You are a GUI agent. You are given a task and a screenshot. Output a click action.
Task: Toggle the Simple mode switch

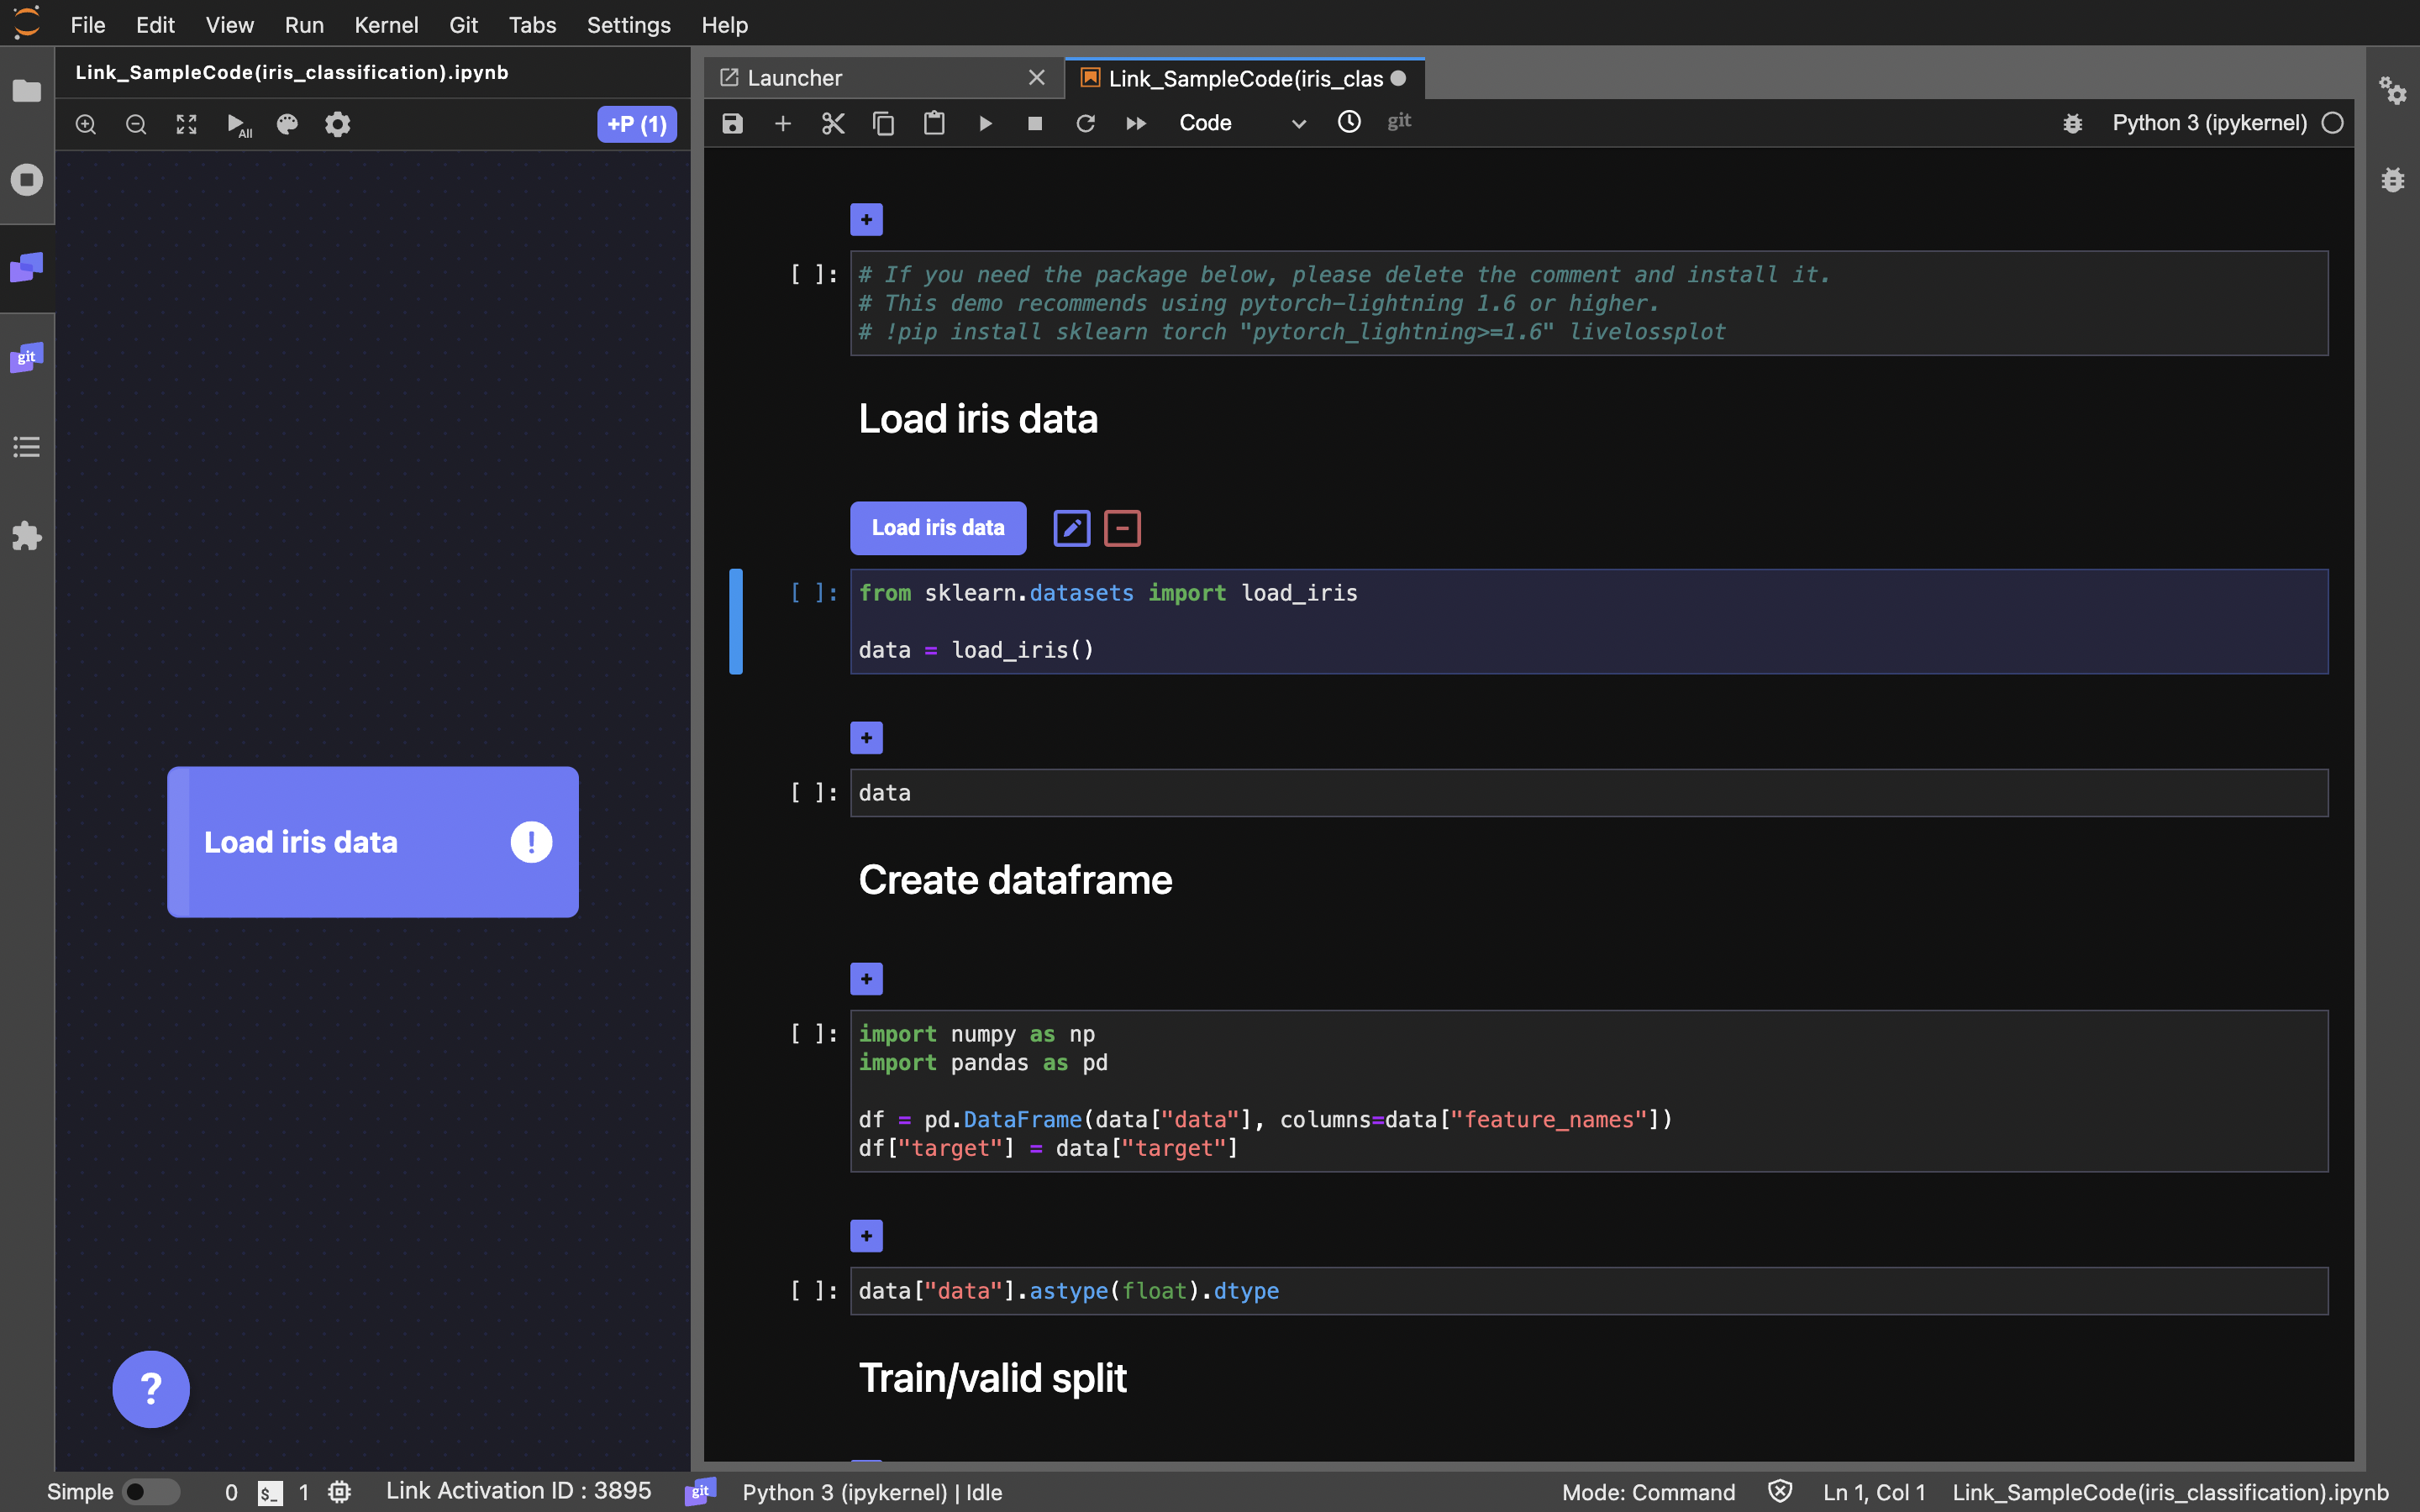point(150,1492)
